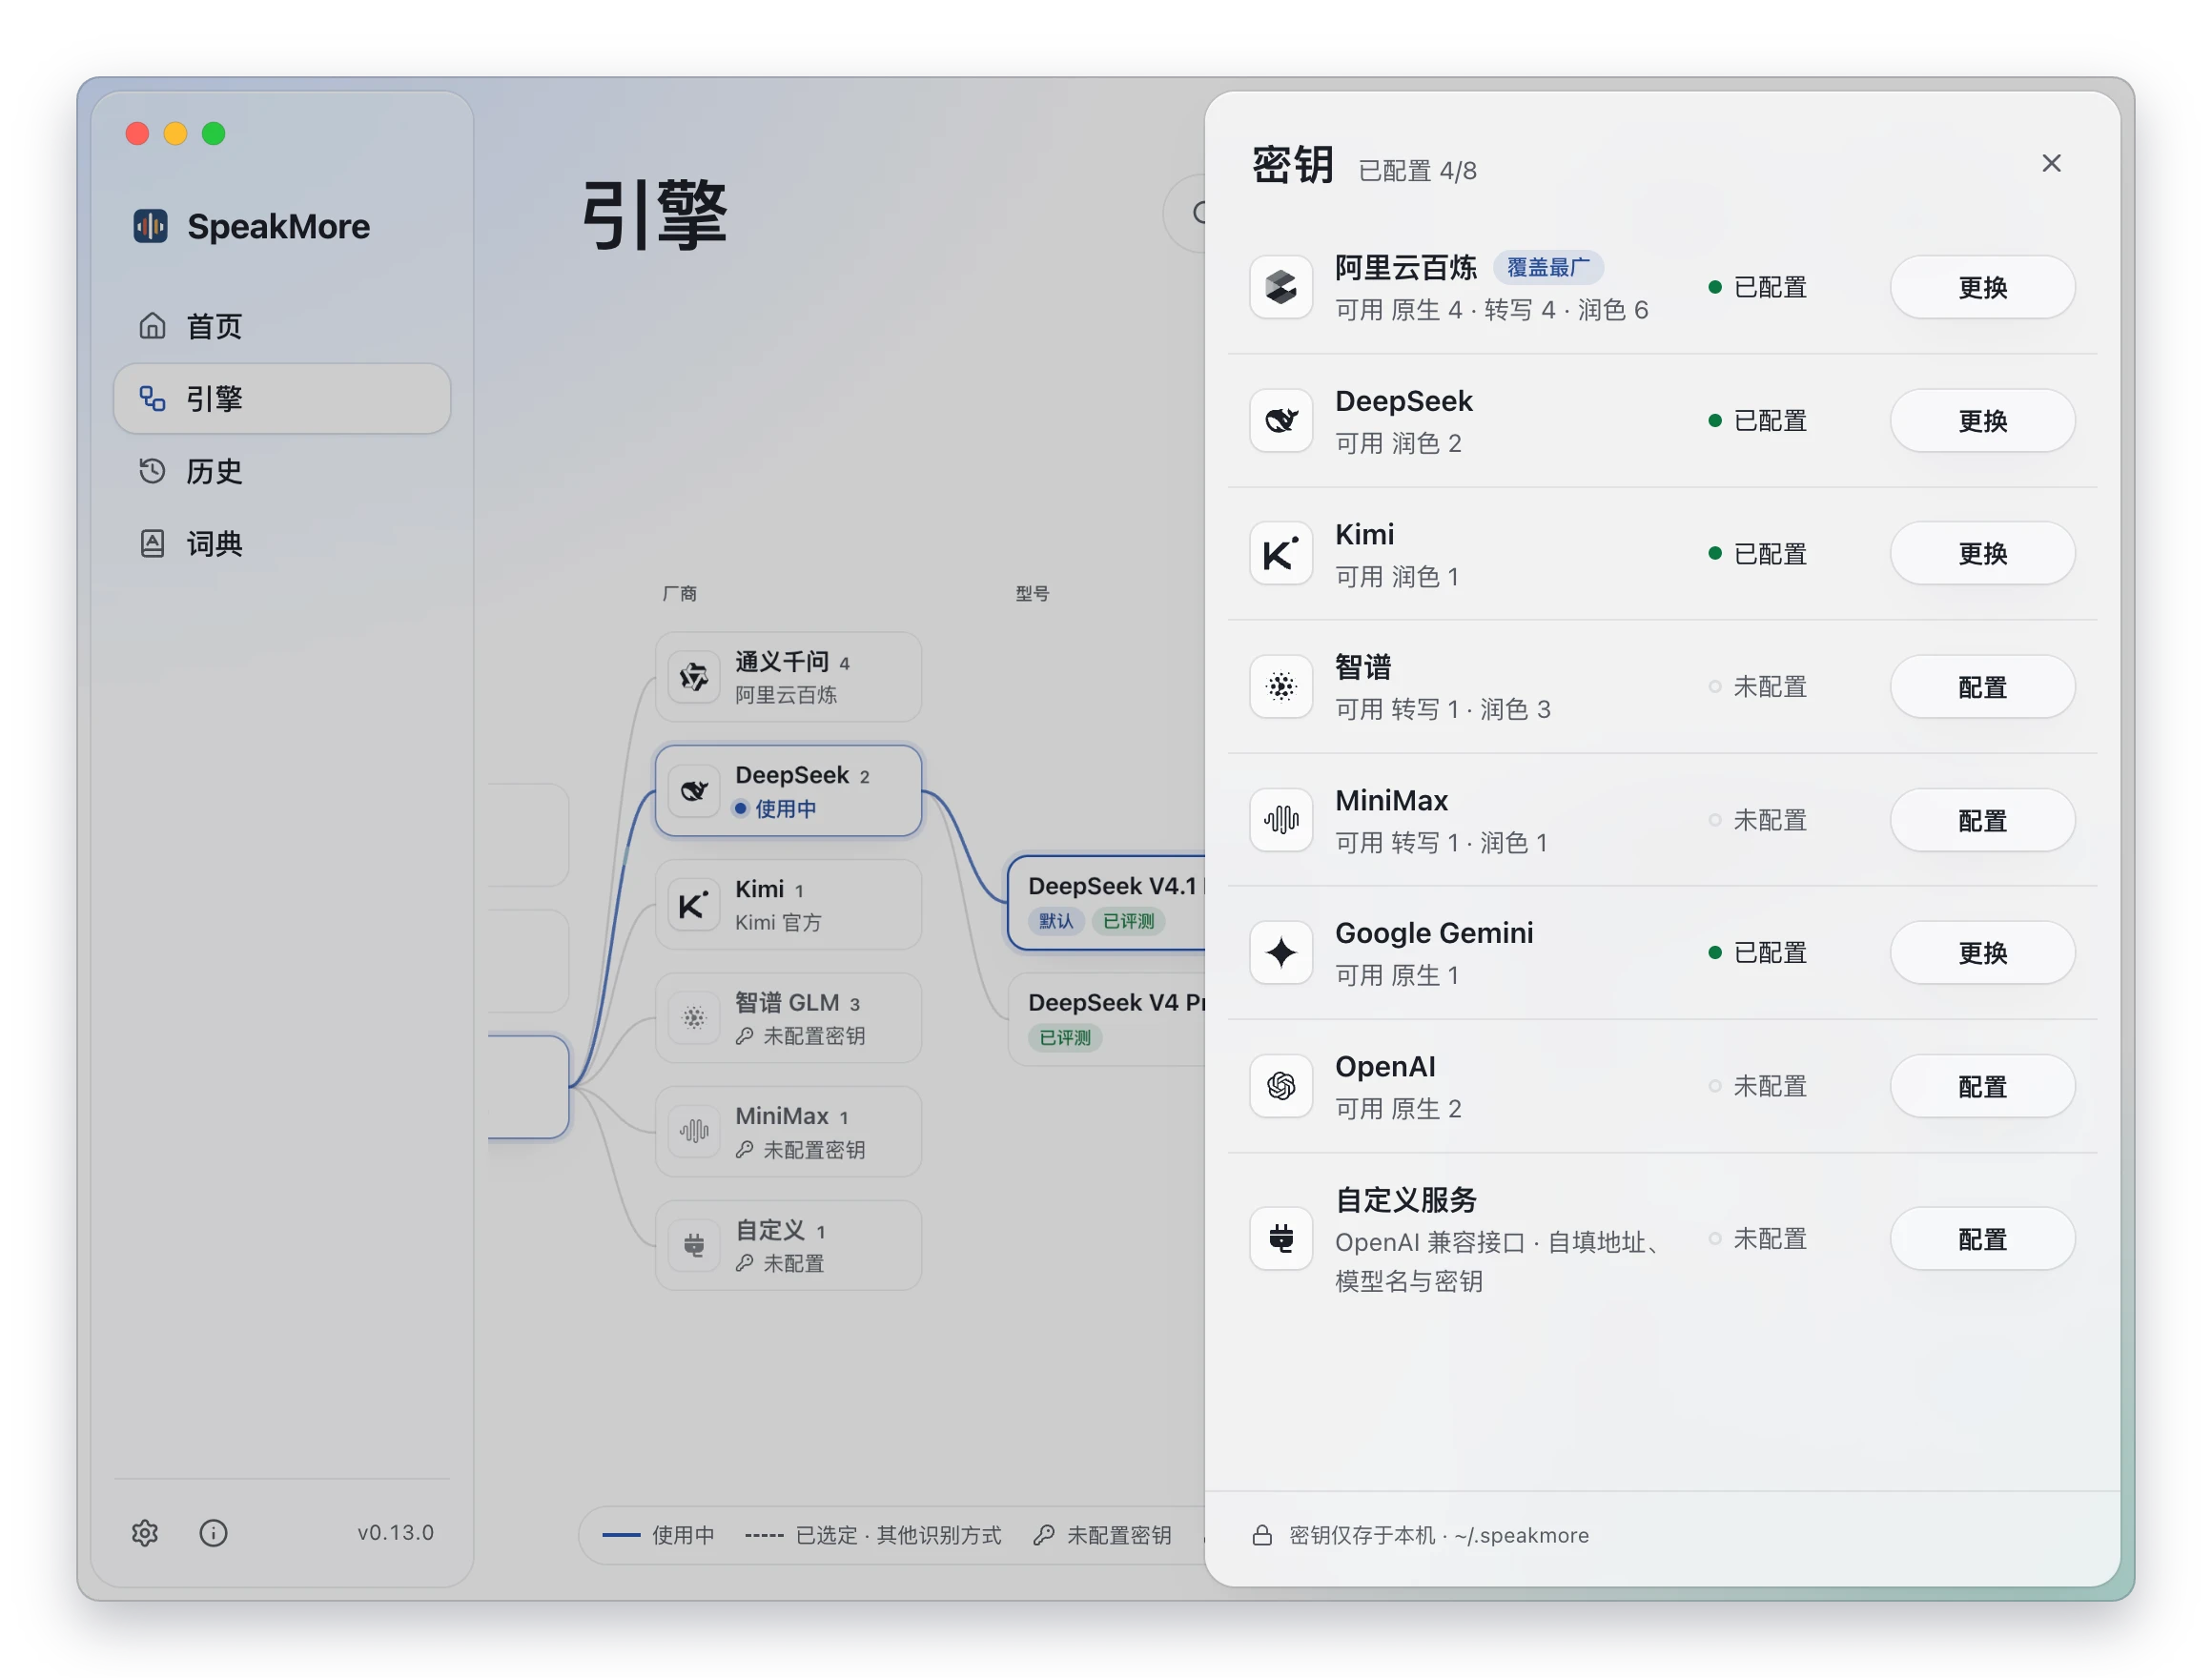This screenshot has height=1678, width=2212.
Task: Click the 自定义 plug icon in vendor graph
Action: tap(694, 1245)
